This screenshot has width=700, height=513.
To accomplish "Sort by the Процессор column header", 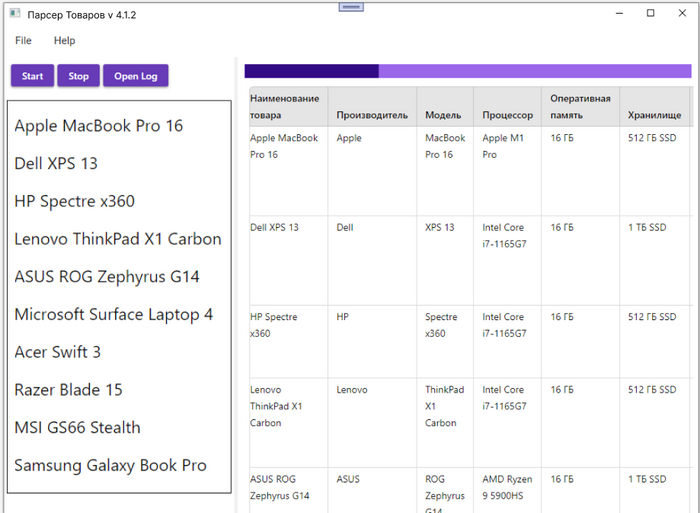I will (x=508, y=115).
